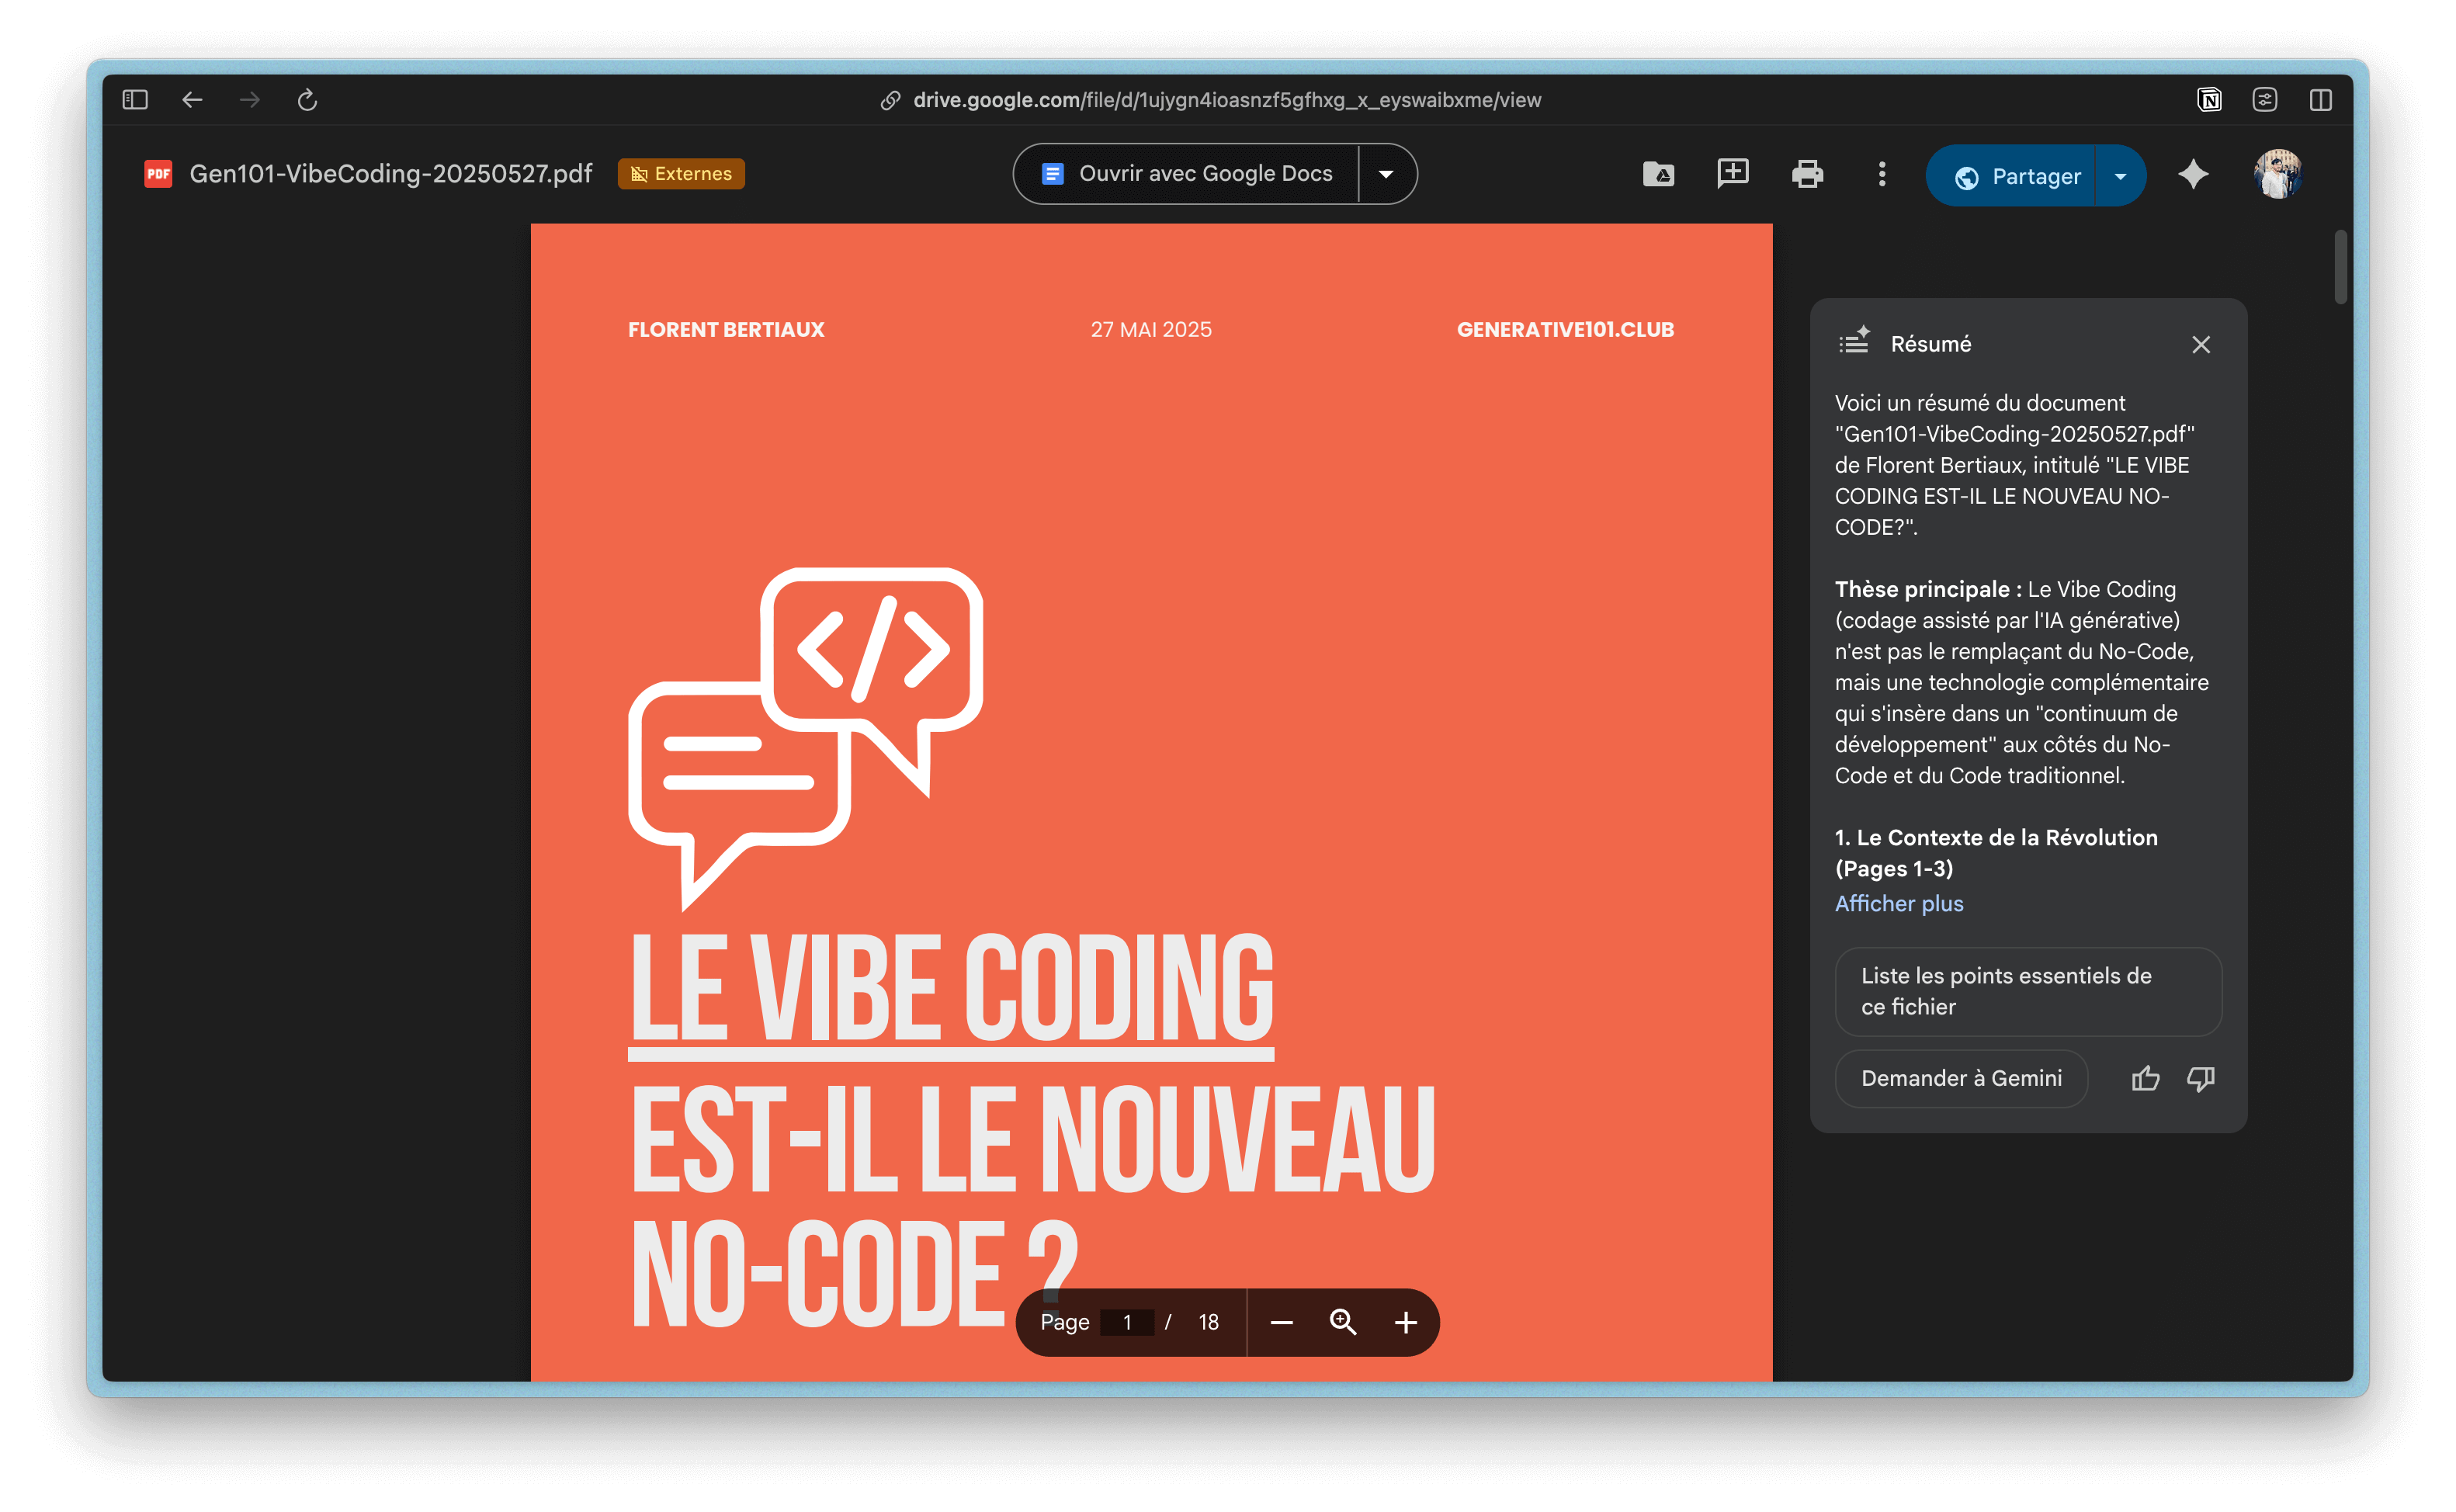
Task: Expand the summary with Afficher plus
Action: pos(1898,903)
